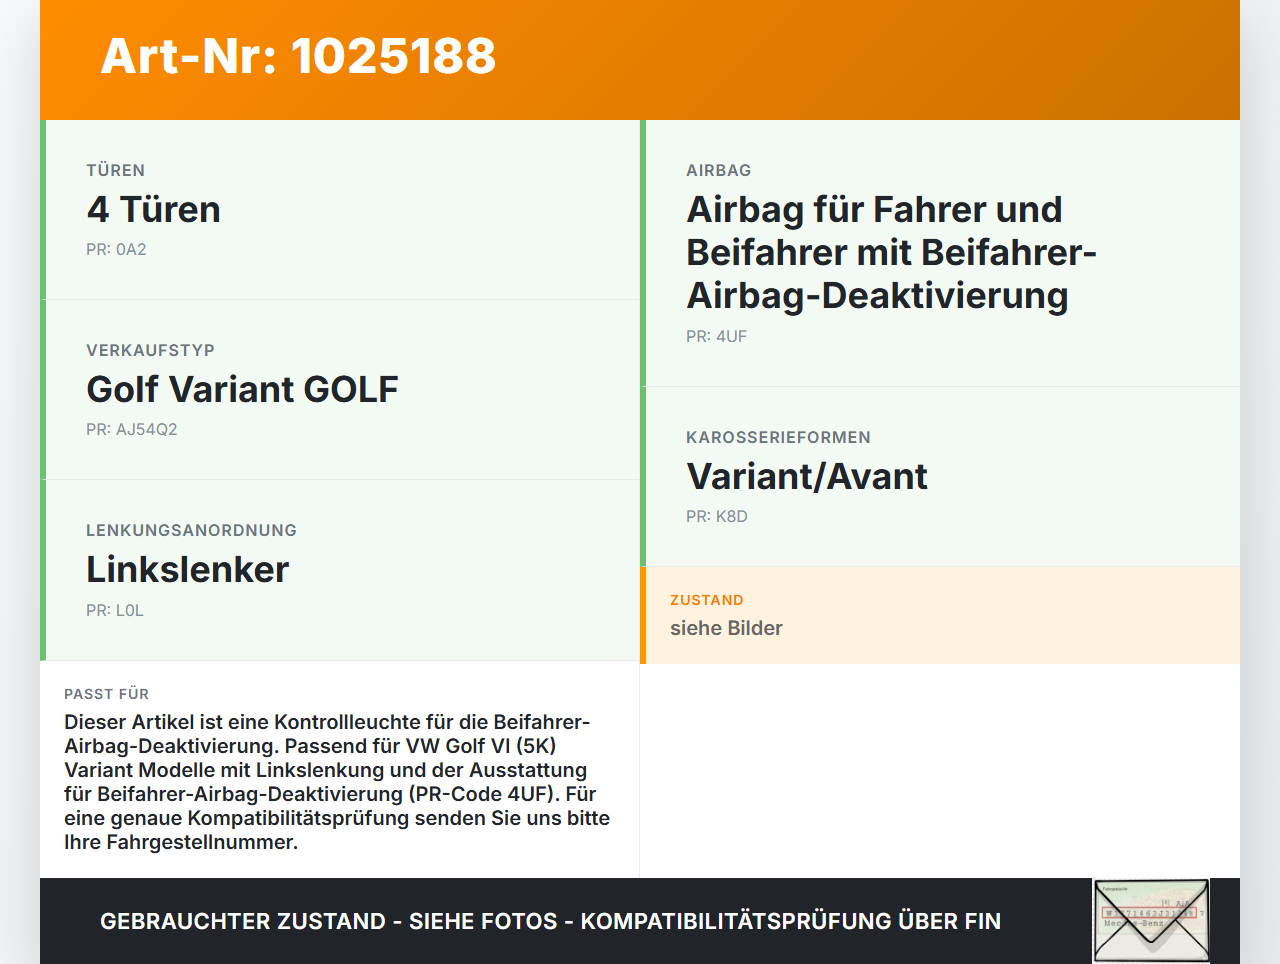
Task: Click the '4 Türen' value
Action: (154, 210)
